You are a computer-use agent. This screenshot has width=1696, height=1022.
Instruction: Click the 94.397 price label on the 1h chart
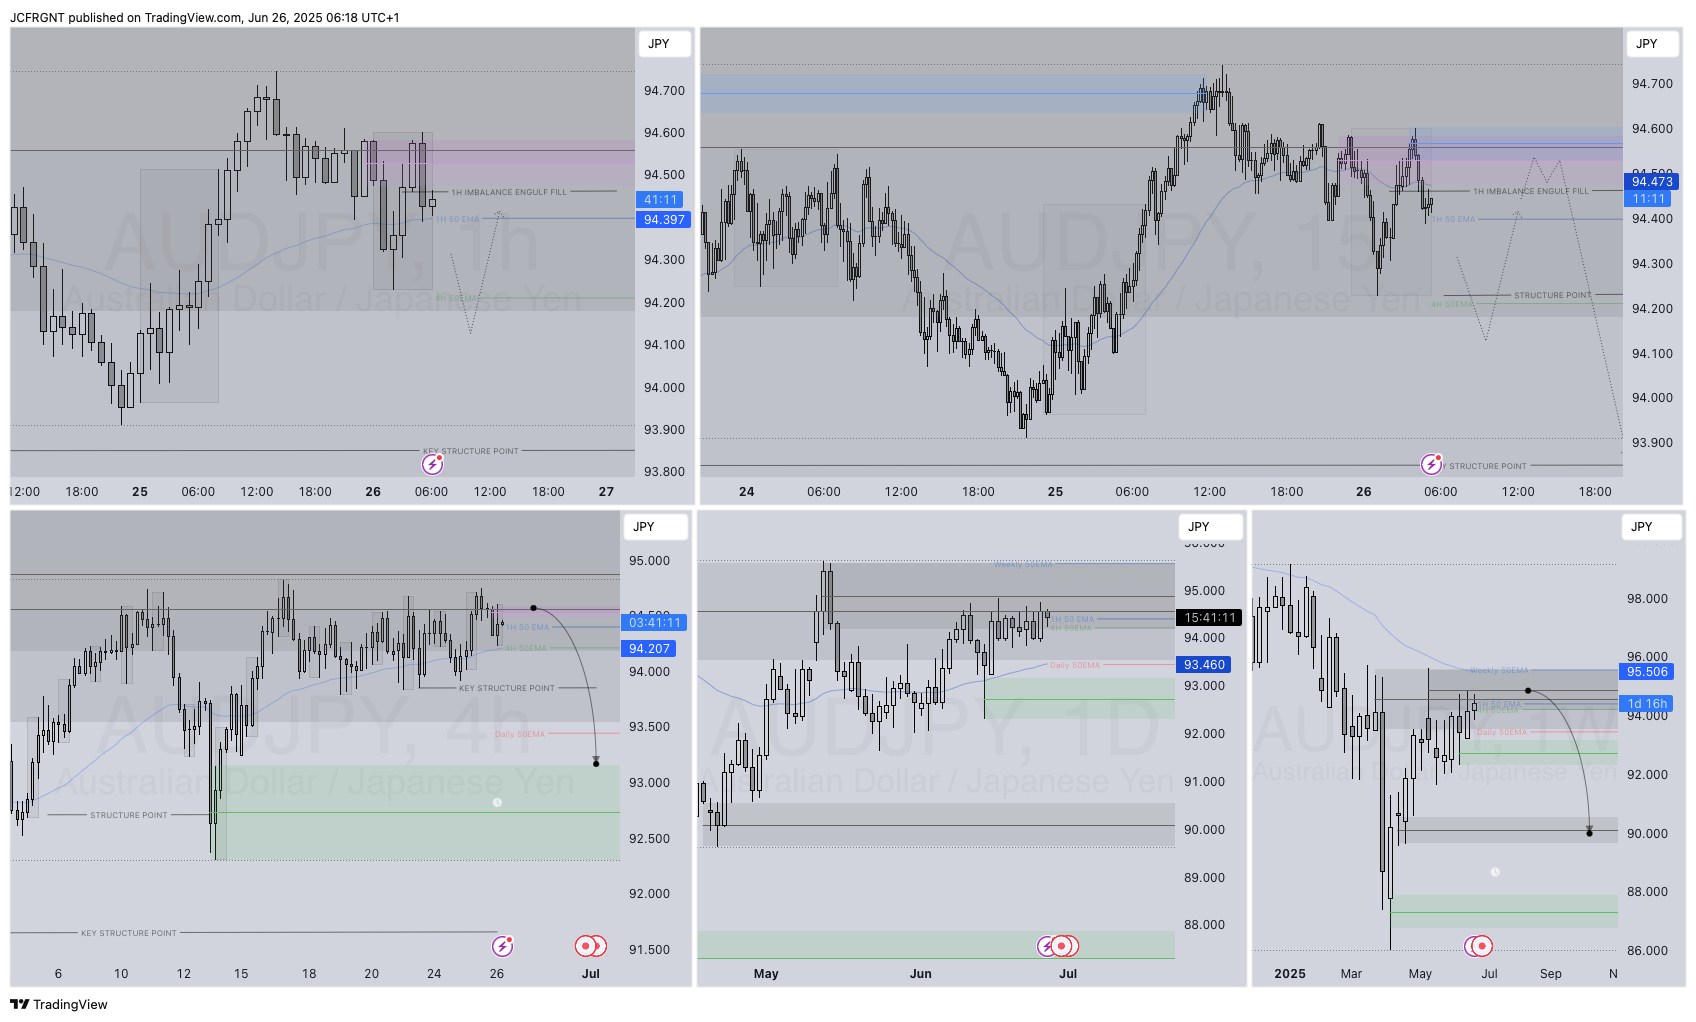click(664, 220)
